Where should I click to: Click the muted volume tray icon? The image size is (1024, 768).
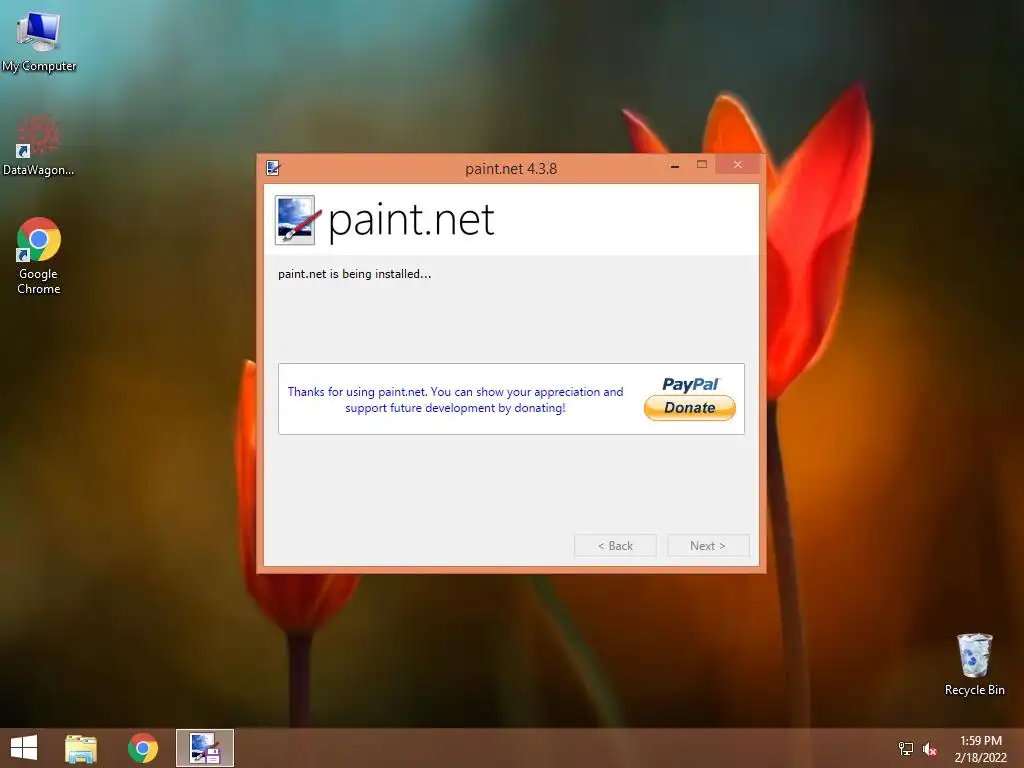(x=930, y=749)
